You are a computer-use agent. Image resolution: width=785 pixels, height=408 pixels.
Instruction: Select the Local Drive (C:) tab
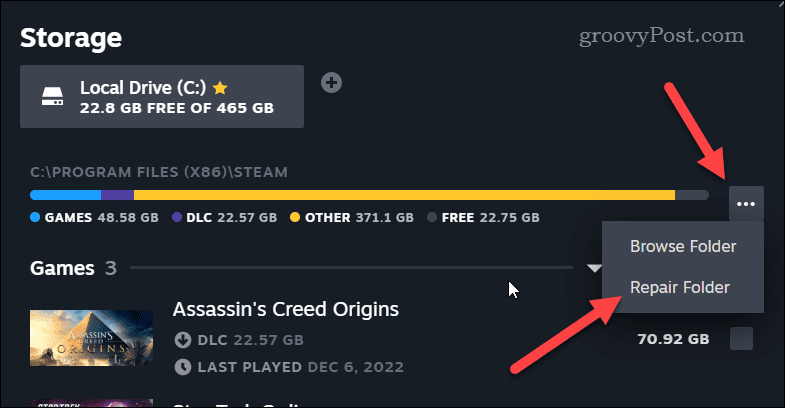(x=161, y=97)
